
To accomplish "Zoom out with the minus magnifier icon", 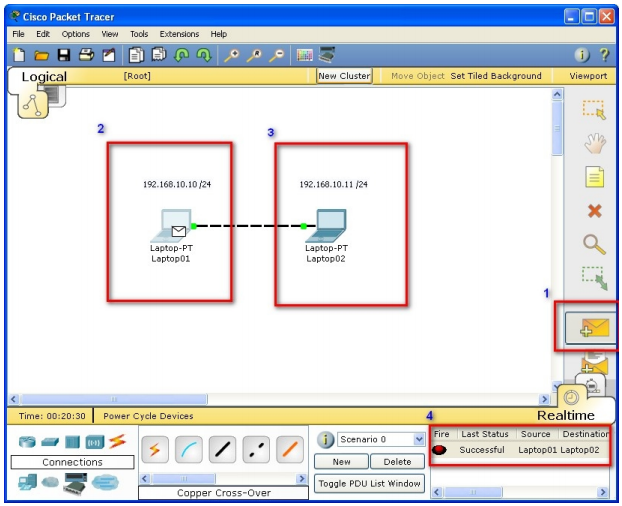I will point(277,56).
